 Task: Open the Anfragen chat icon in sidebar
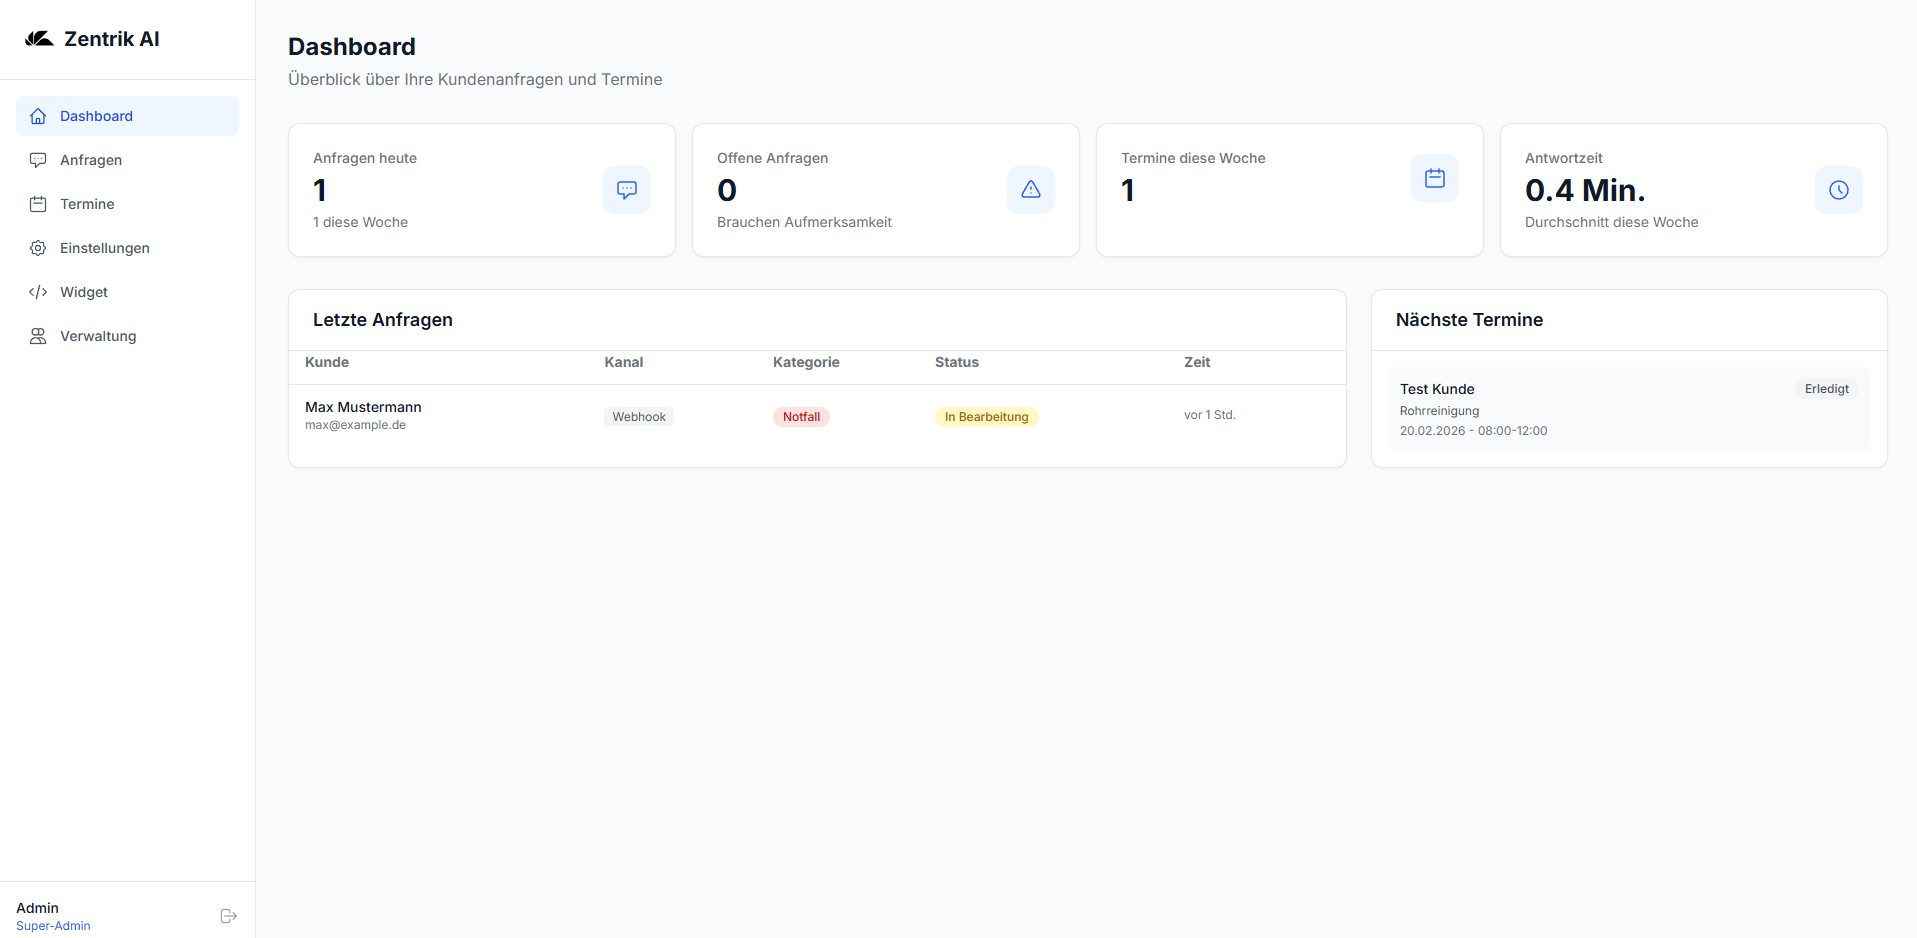[38, 160]
